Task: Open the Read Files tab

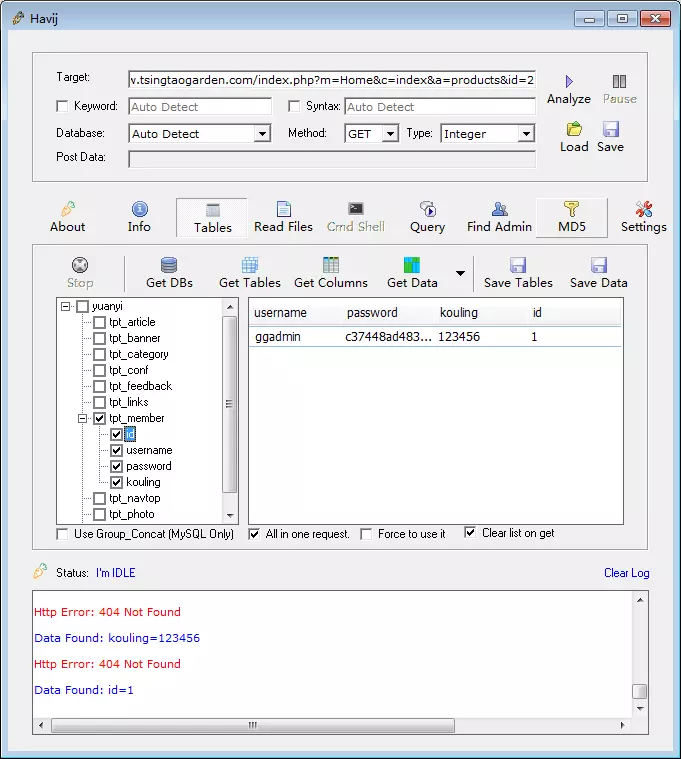Action: [x=283, y=218]
